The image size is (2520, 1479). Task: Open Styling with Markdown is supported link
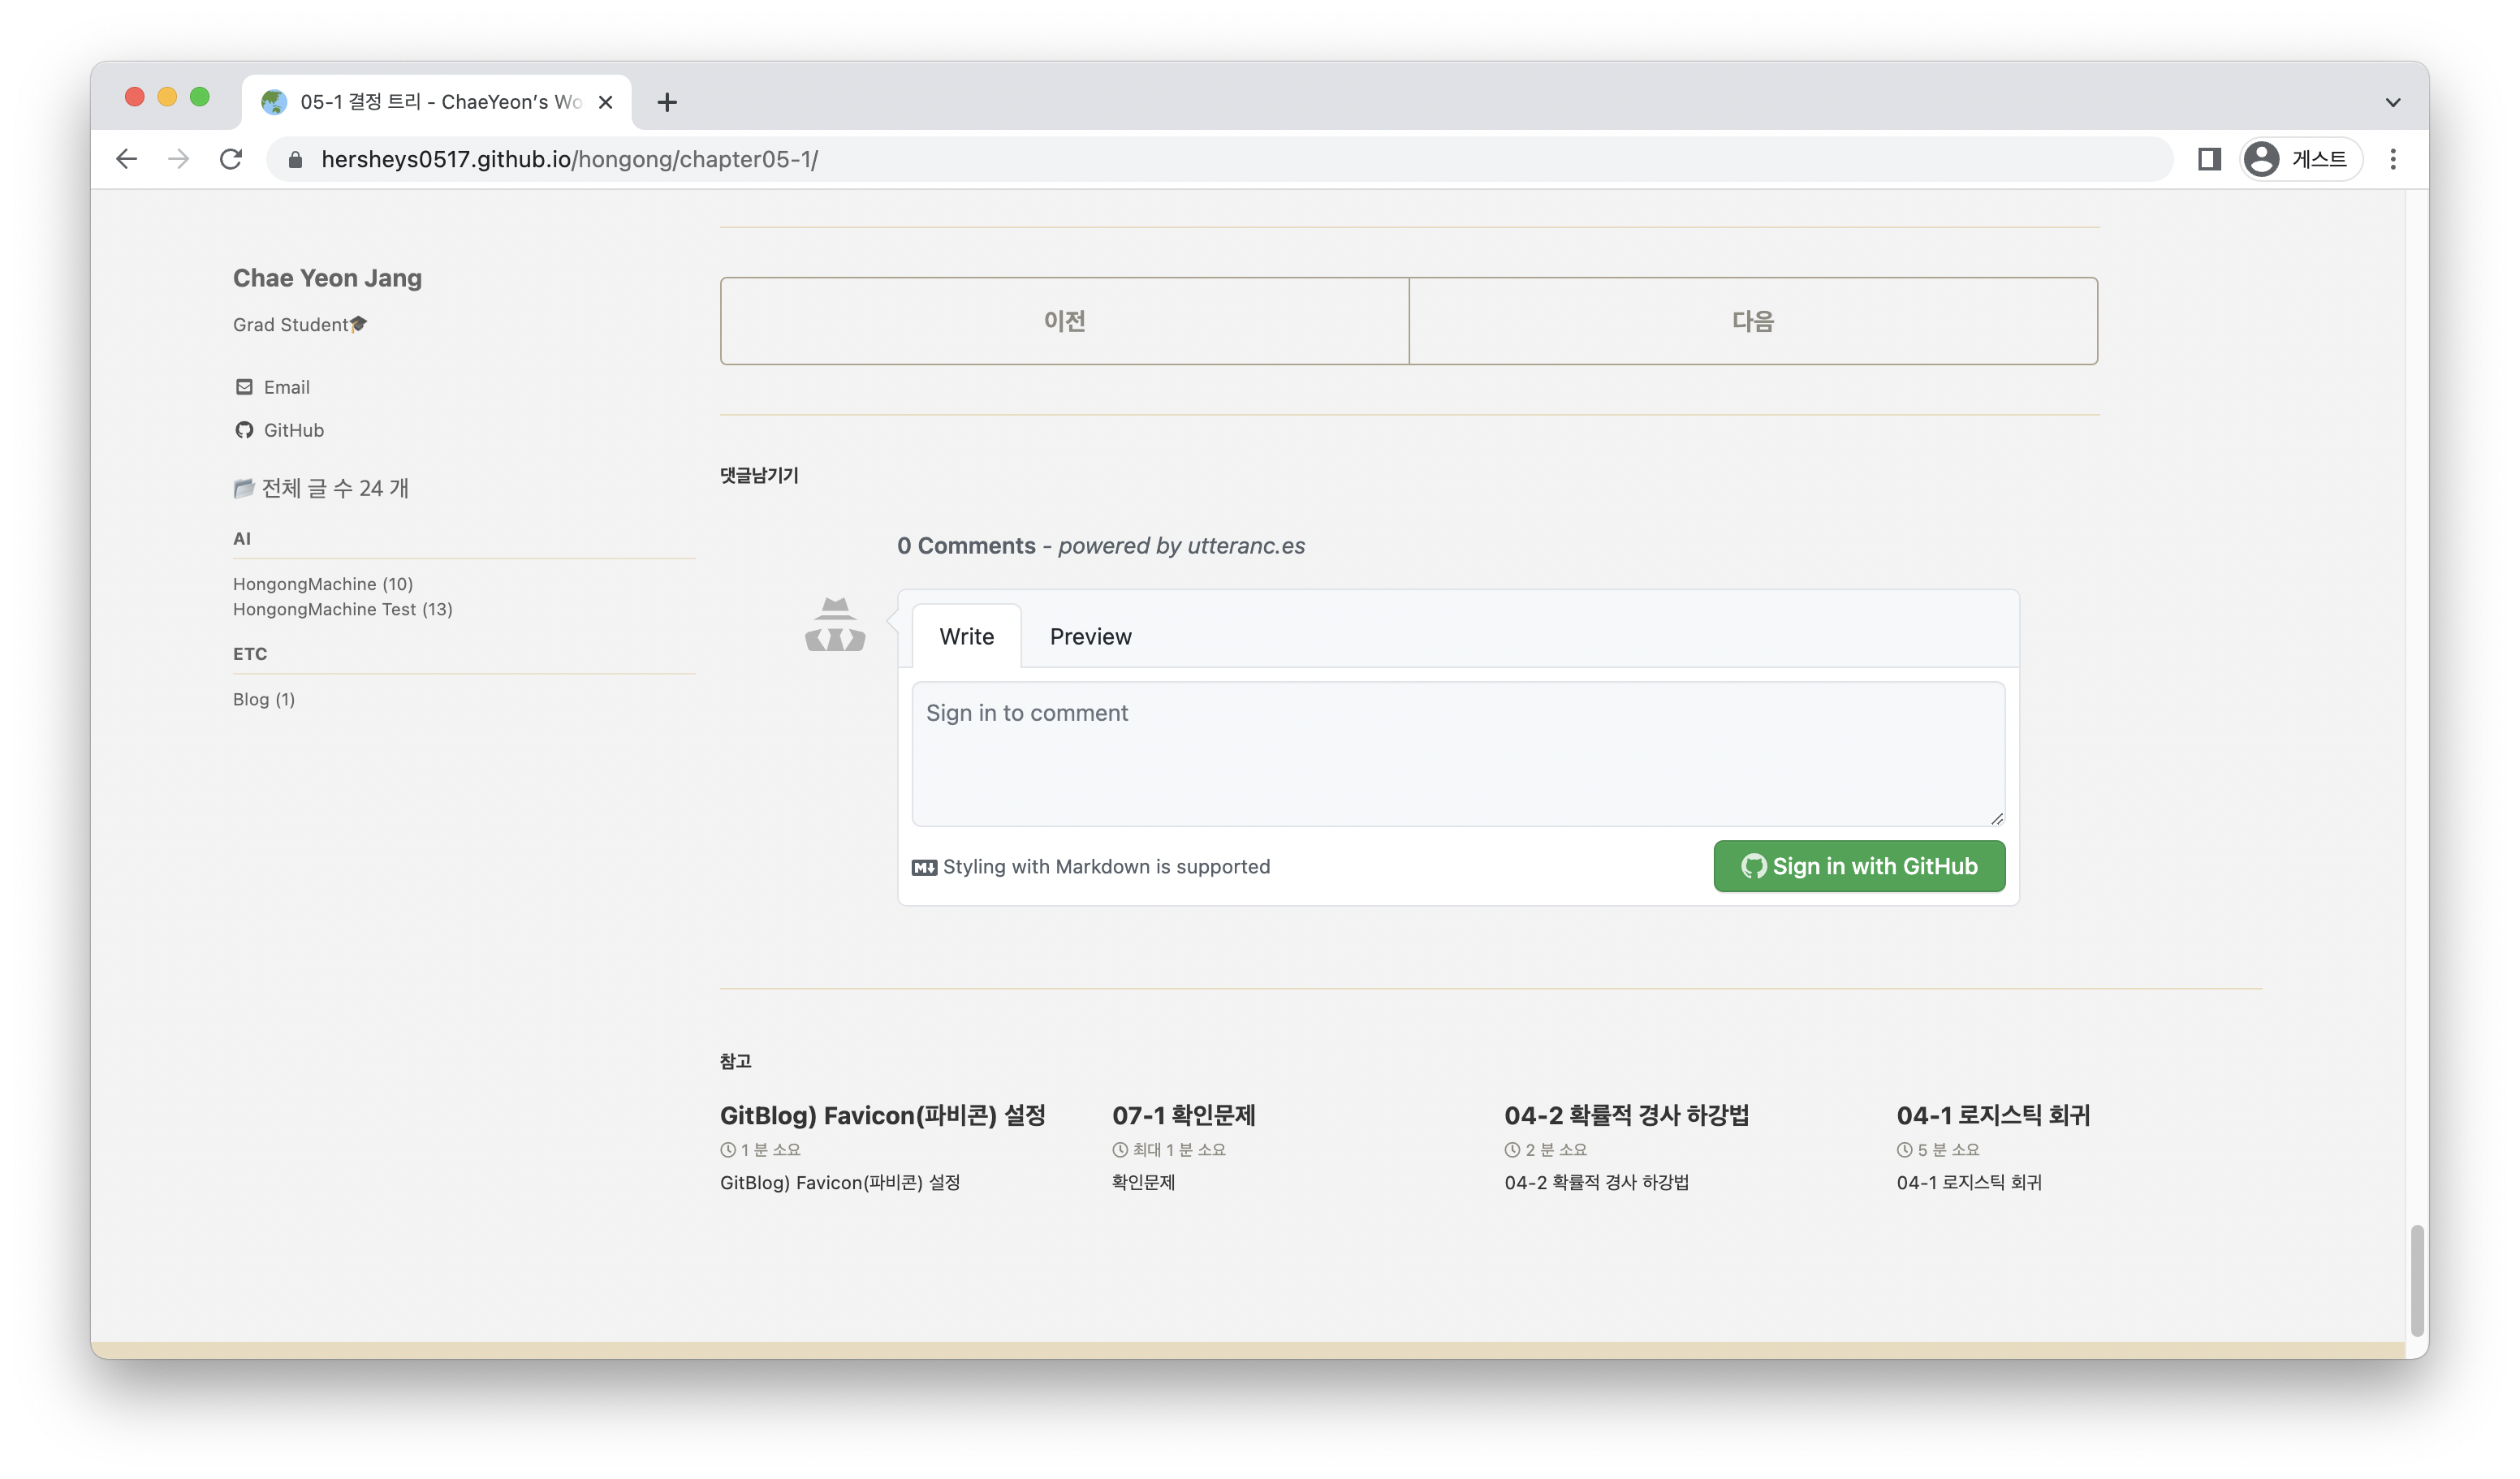pos(1090,867)
